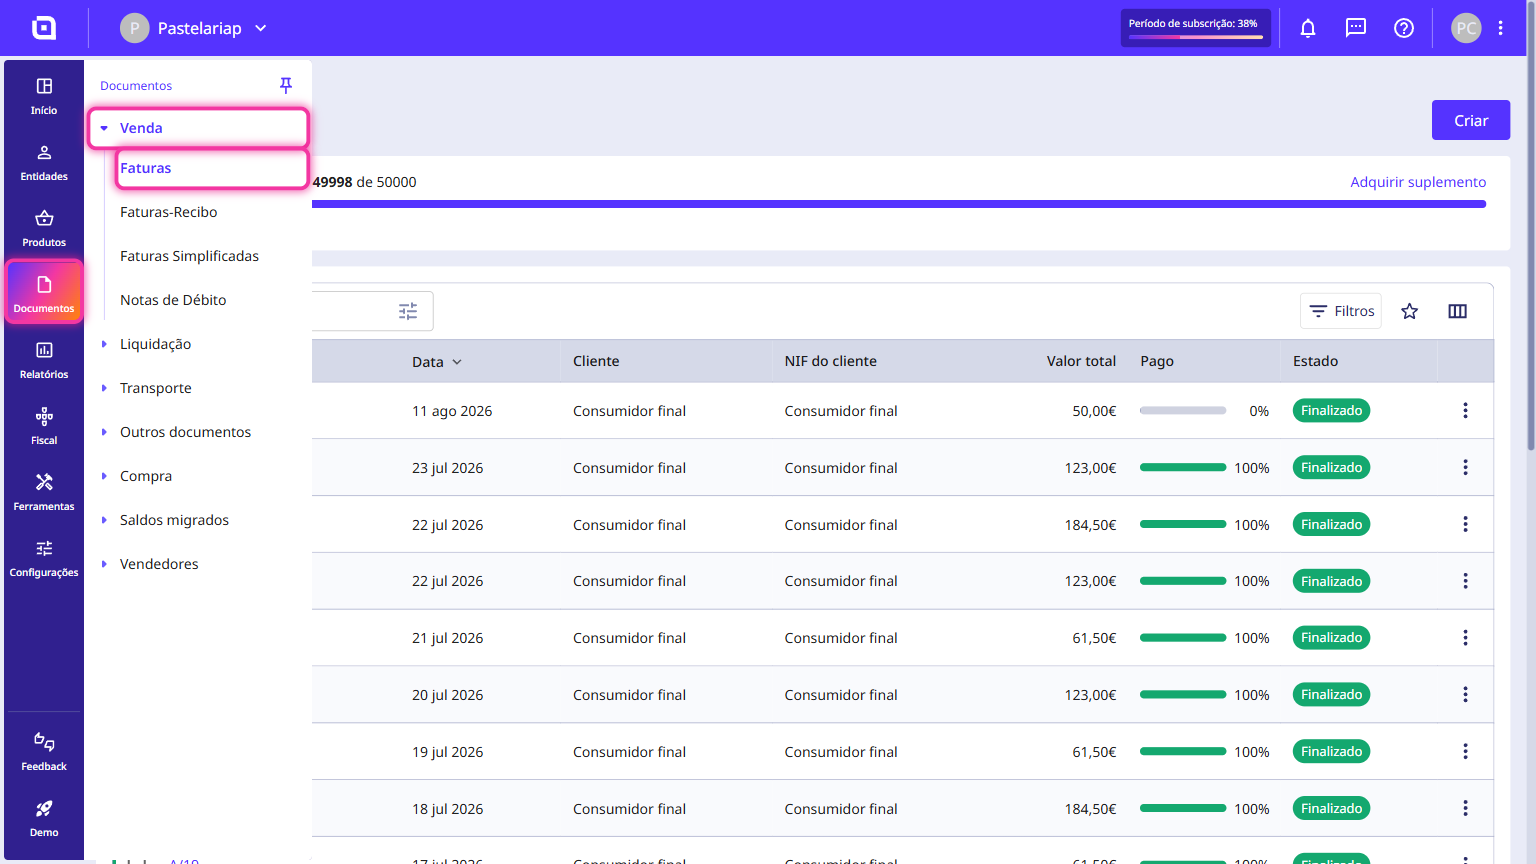Open the top bar three-dot menu

click(1501, 28)
